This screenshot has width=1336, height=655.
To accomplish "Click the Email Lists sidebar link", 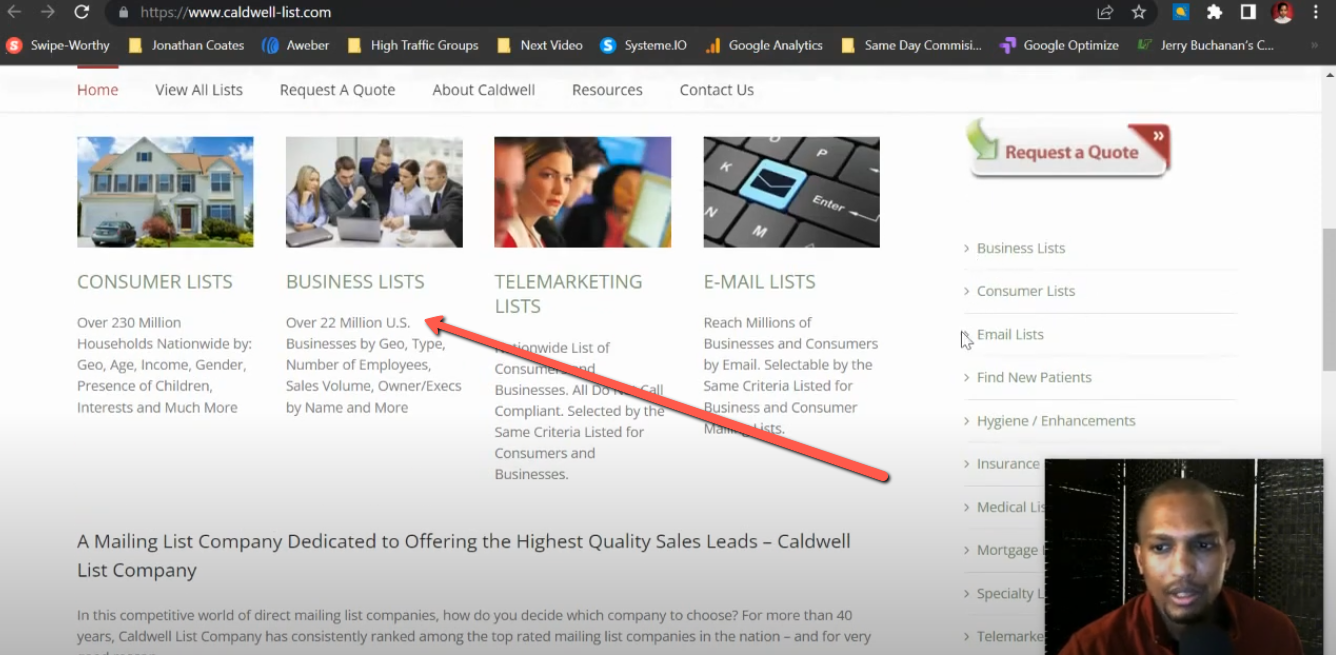I will (x=1010, y=334).
